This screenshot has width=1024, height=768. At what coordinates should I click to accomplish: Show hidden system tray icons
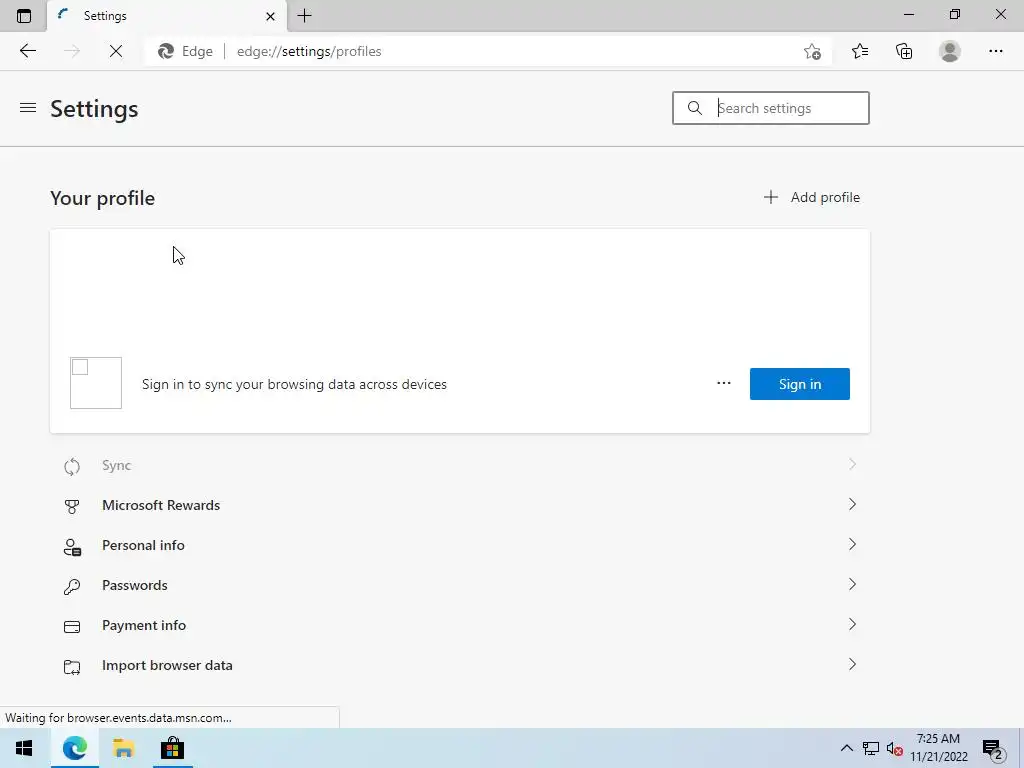point(846,748)
